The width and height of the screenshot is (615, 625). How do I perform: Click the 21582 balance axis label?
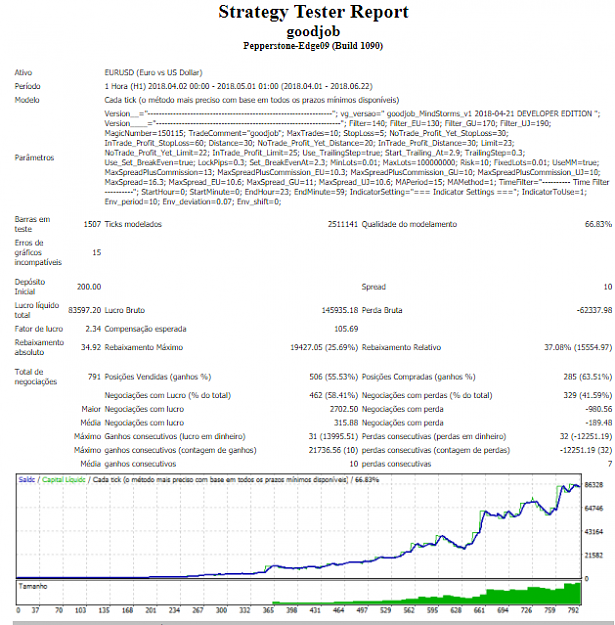click(593, 555)
